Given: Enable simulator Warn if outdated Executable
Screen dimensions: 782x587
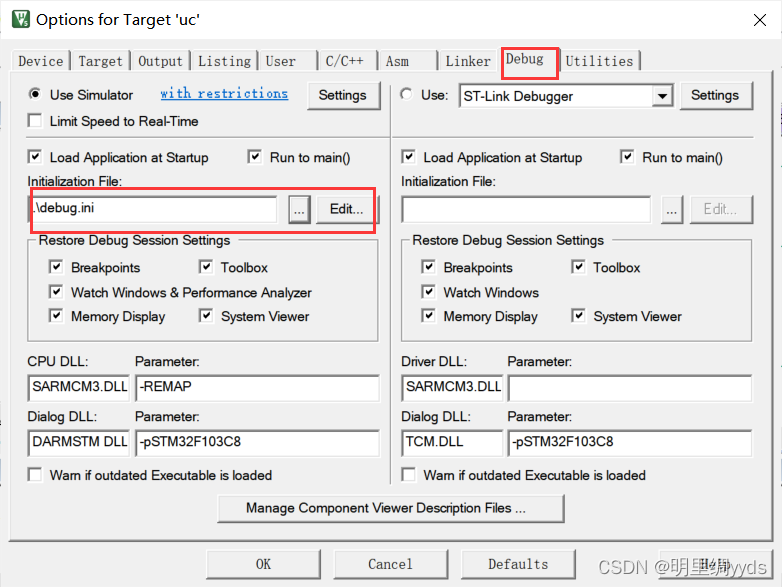Looking at the screenshot, I should click(x=35, y=474).
